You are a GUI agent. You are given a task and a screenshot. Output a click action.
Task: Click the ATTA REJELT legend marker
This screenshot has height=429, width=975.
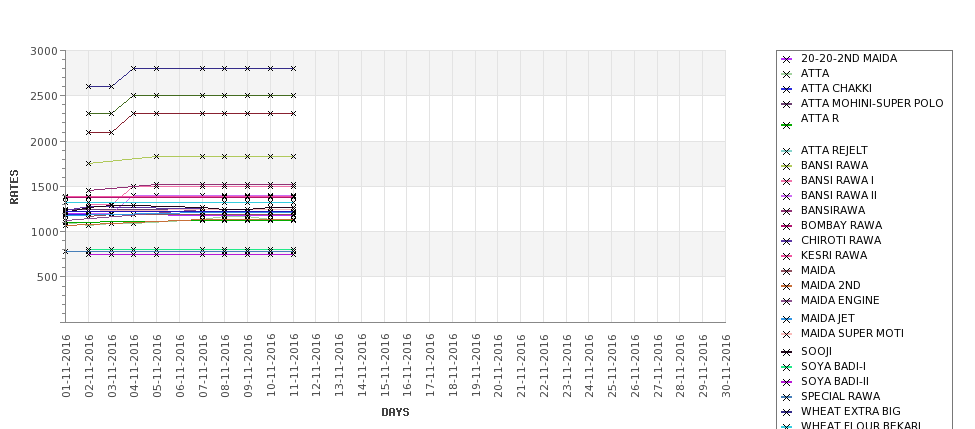(787, 152)
